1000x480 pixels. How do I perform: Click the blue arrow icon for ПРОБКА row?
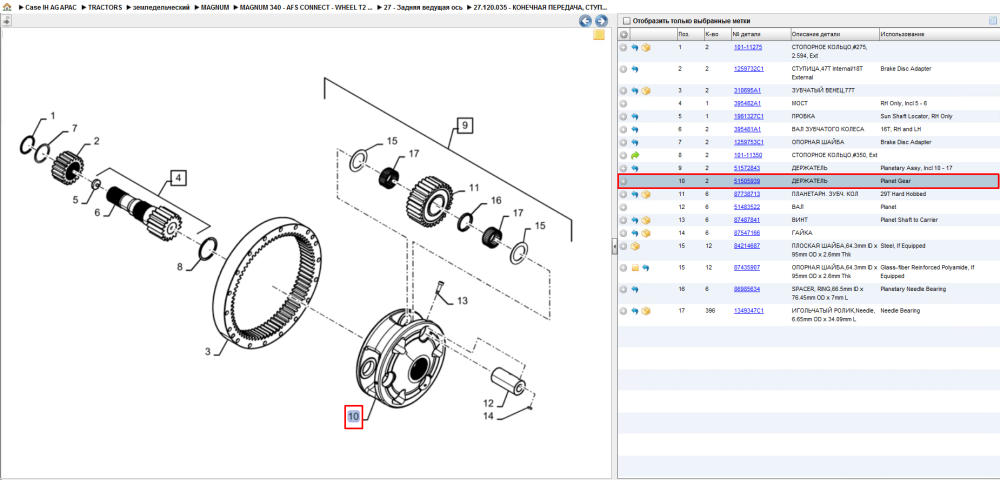click(x=635, y=117)
